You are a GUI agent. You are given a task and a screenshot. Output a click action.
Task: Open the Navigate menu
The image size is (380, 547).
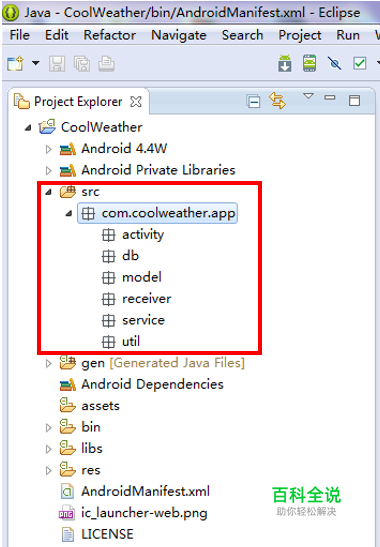(x=179, y=35)
